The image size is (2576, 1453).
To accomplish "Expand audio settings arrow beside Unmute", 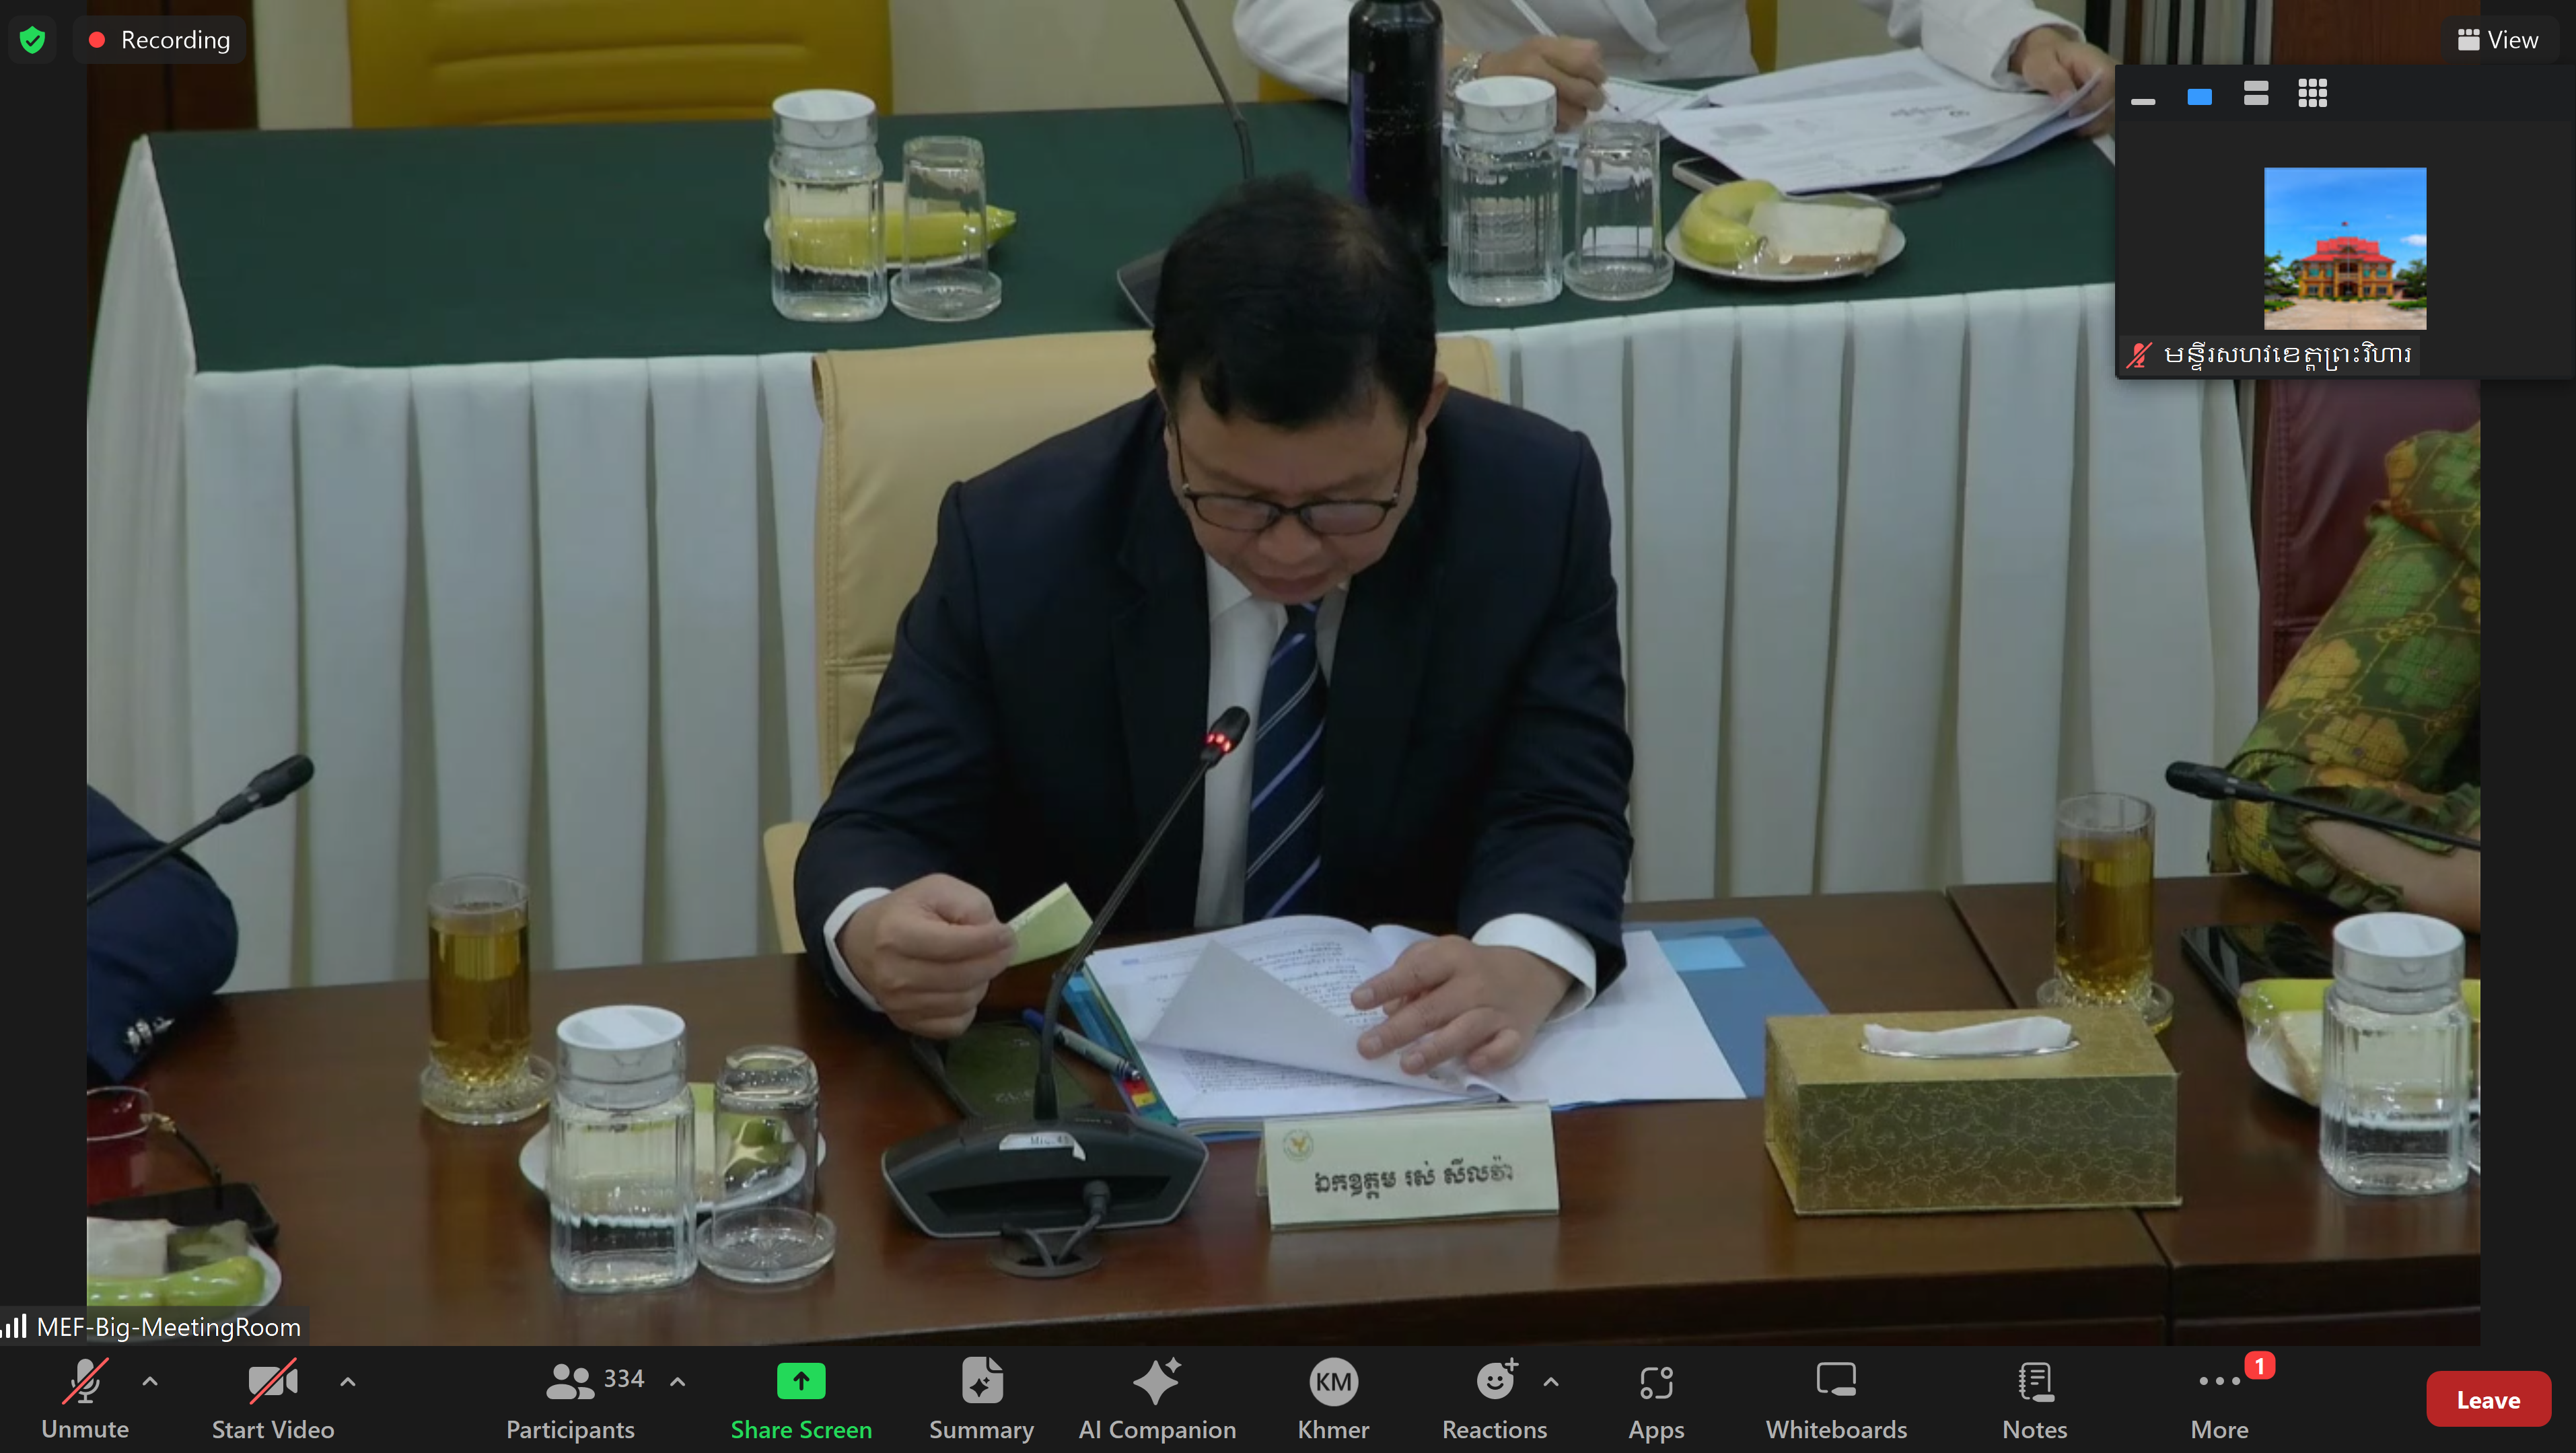I will tap(150, 1382).
